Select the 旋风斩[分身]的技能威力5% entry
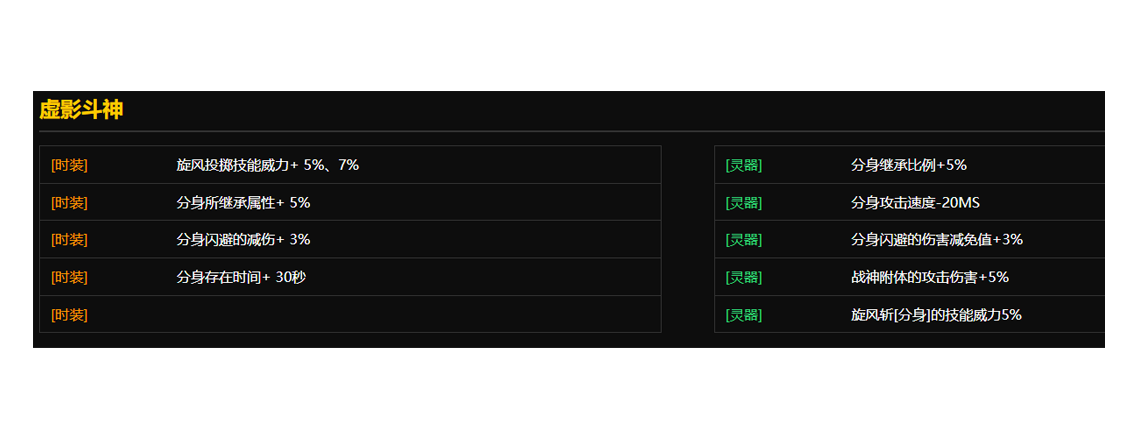 (936, 315)
